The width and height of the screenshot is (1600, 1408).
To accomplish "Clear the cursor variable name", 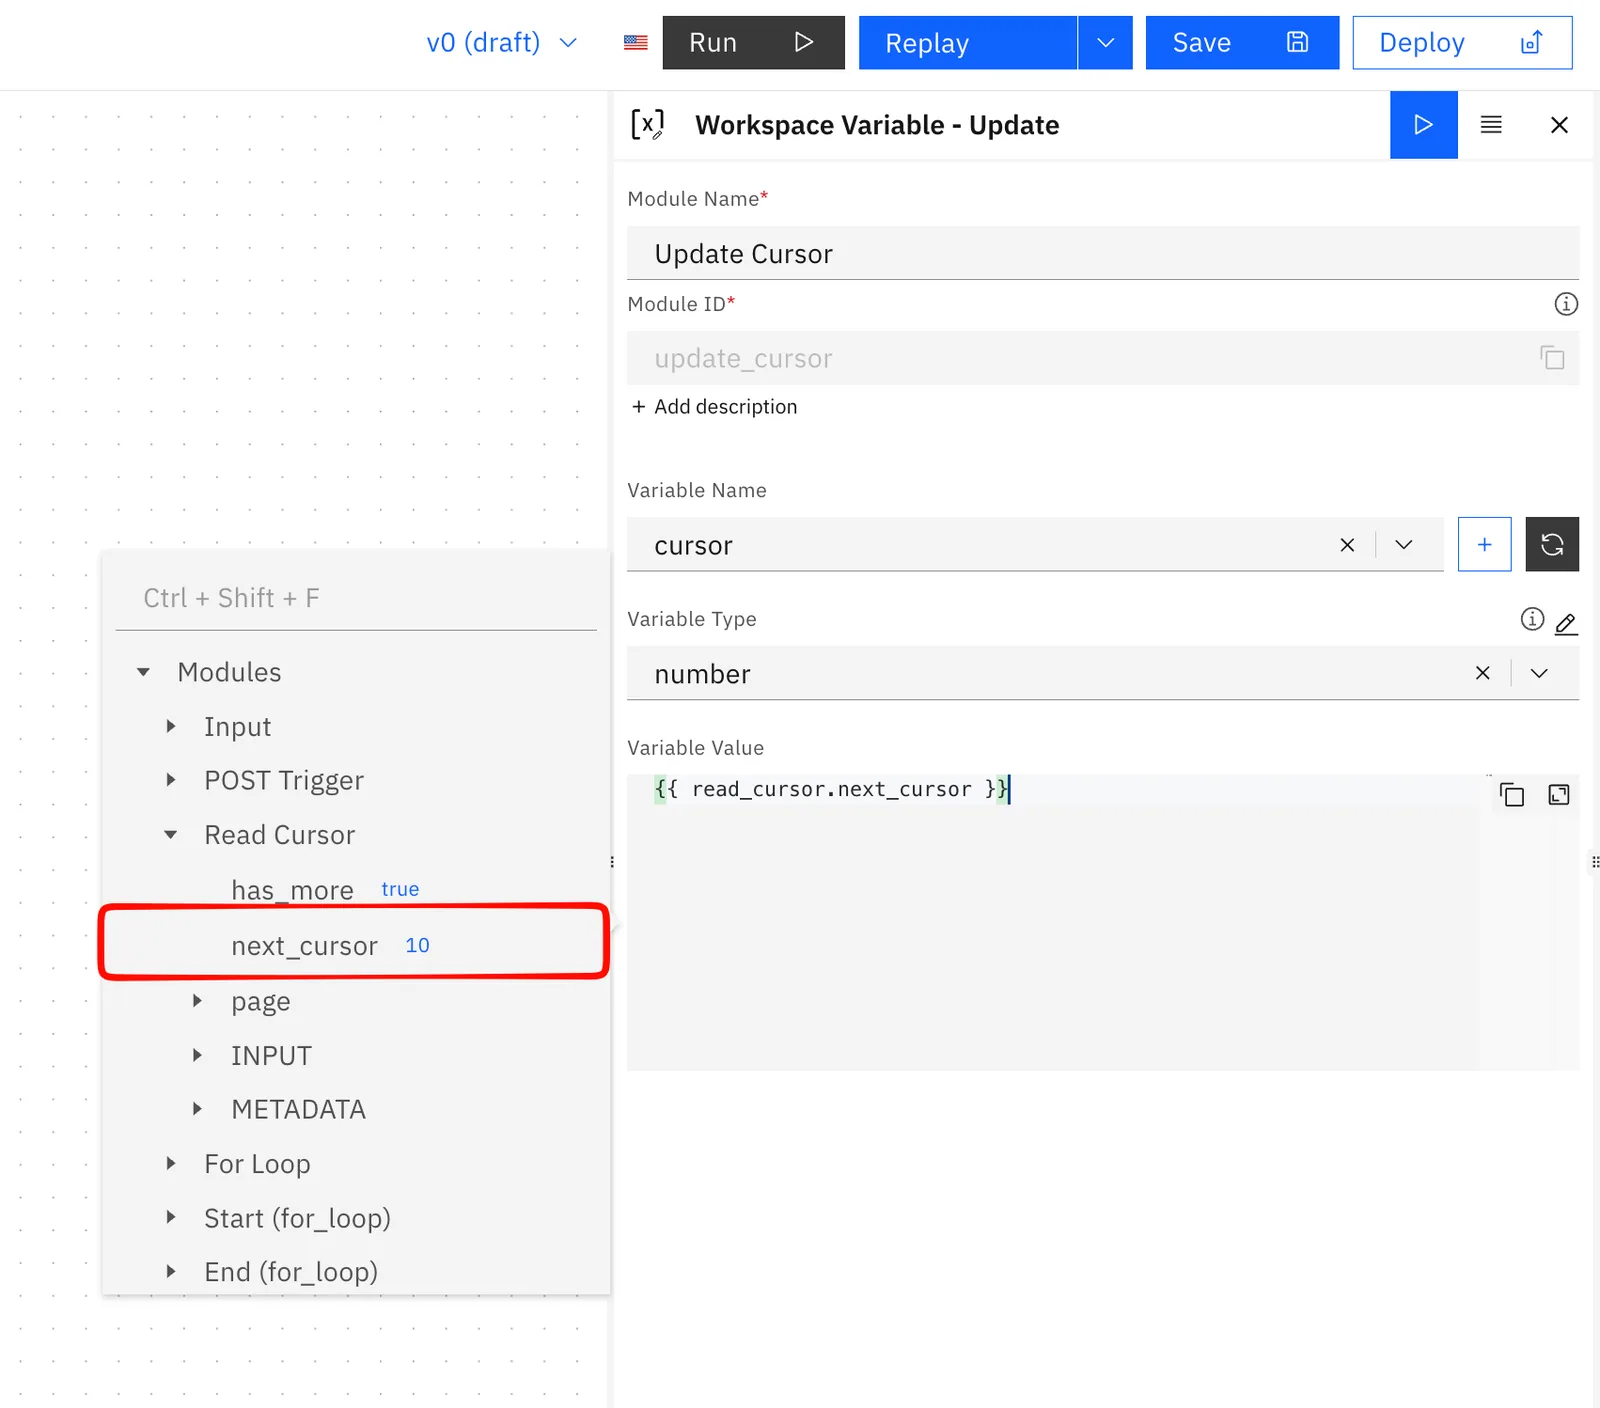I will click(1347, 545).
